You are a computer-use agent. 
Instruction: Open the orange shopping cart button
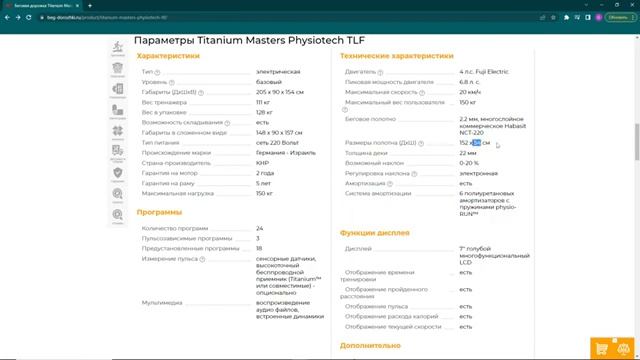pyautogui.click(x=601, y=349)
